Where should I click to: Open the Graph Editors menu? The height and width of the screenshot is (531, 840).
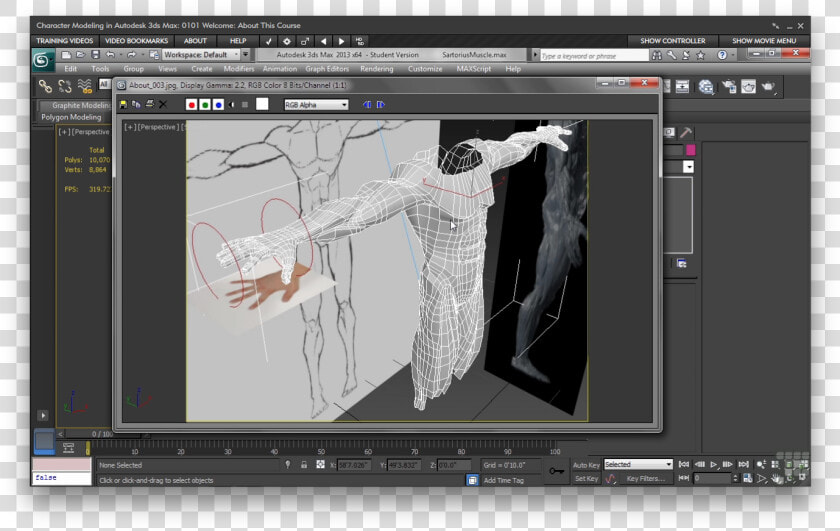pos(327,69)
